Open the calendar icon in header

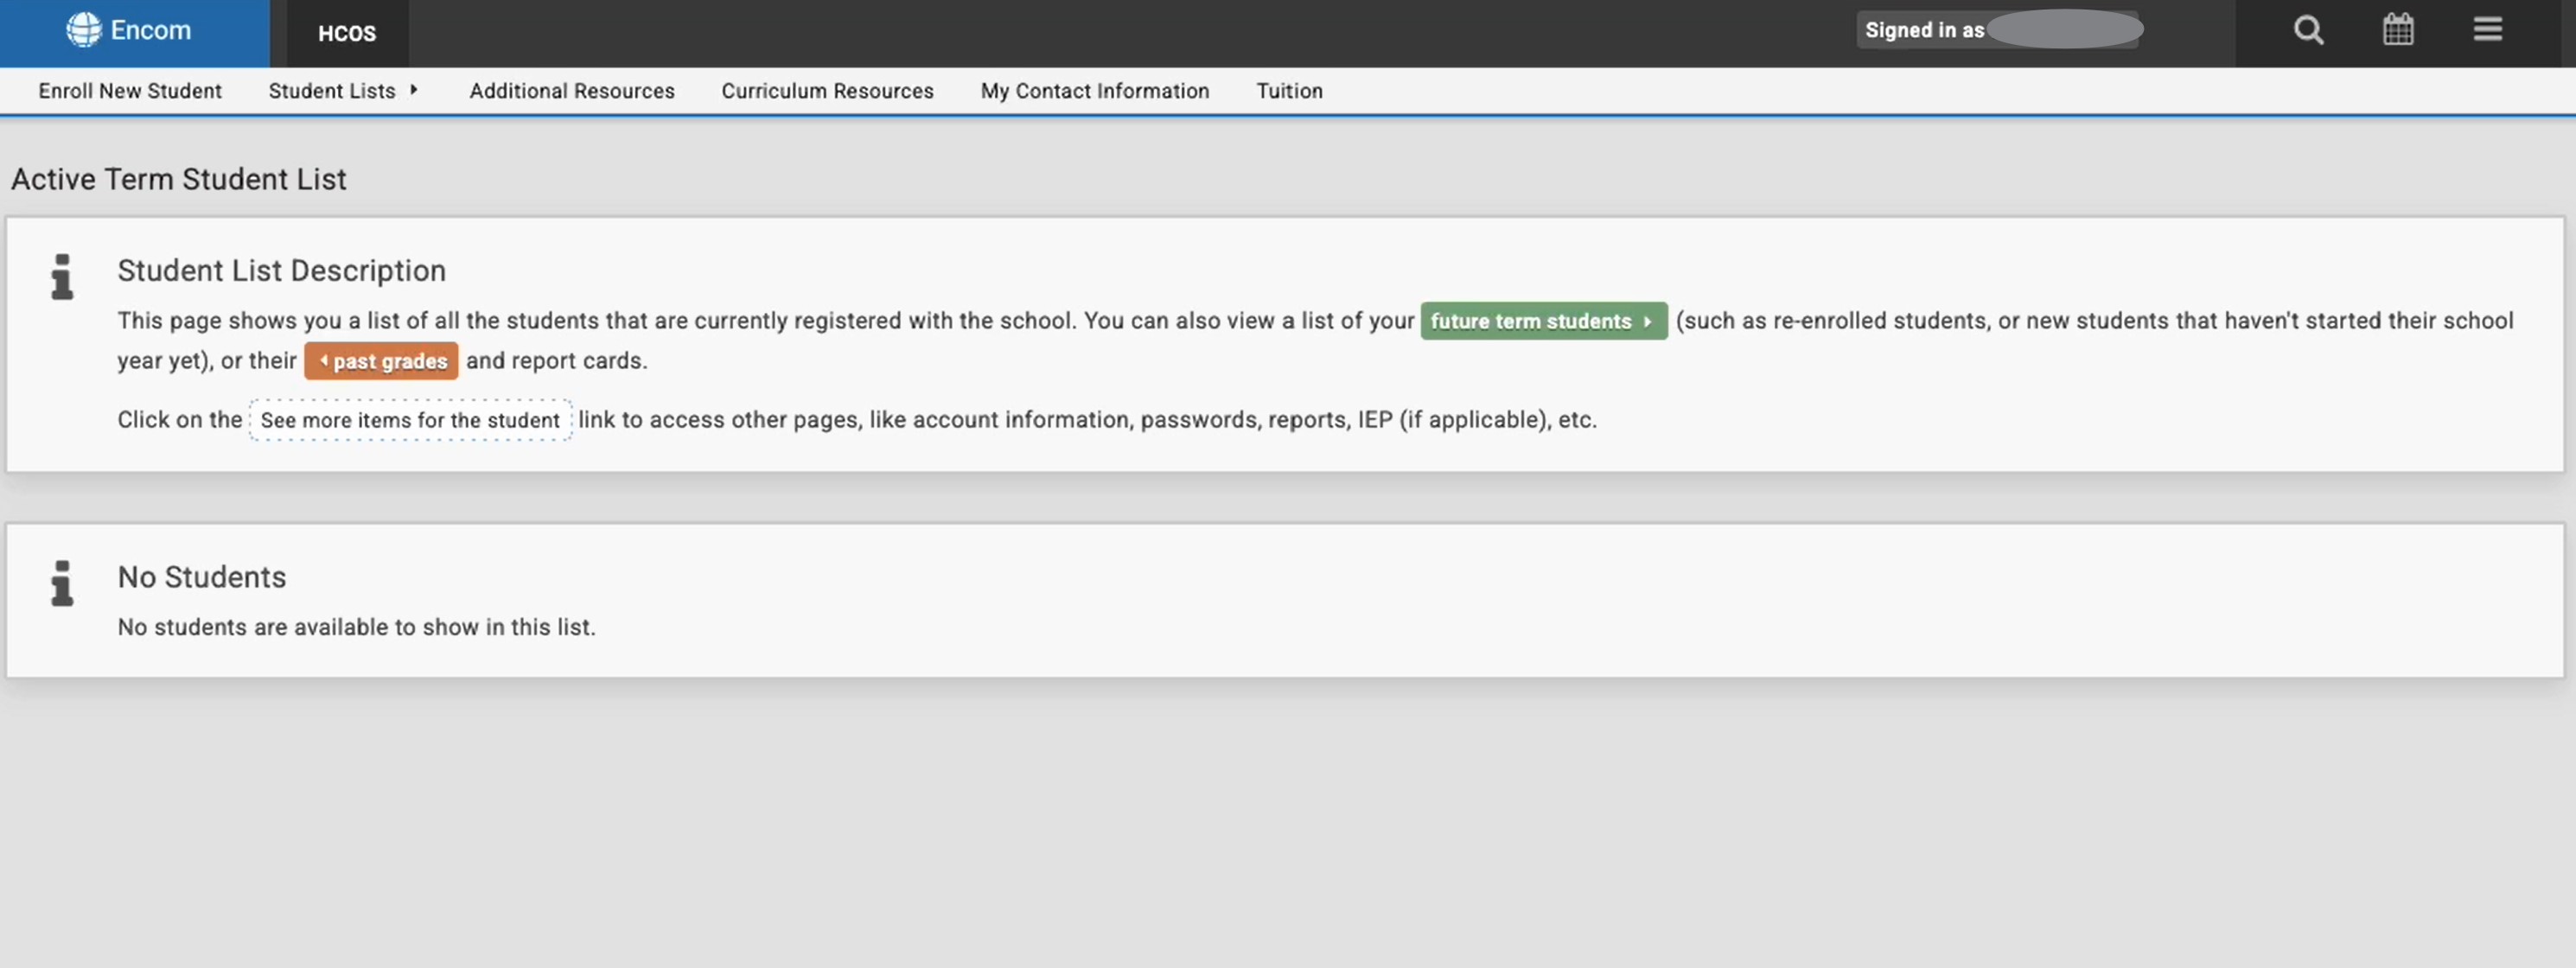2398,30
